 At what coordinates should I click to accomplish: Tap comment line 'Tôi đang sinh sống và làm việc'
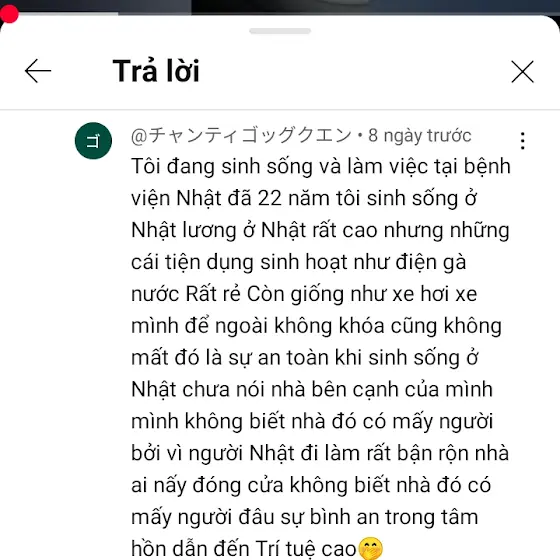(280, 167)
